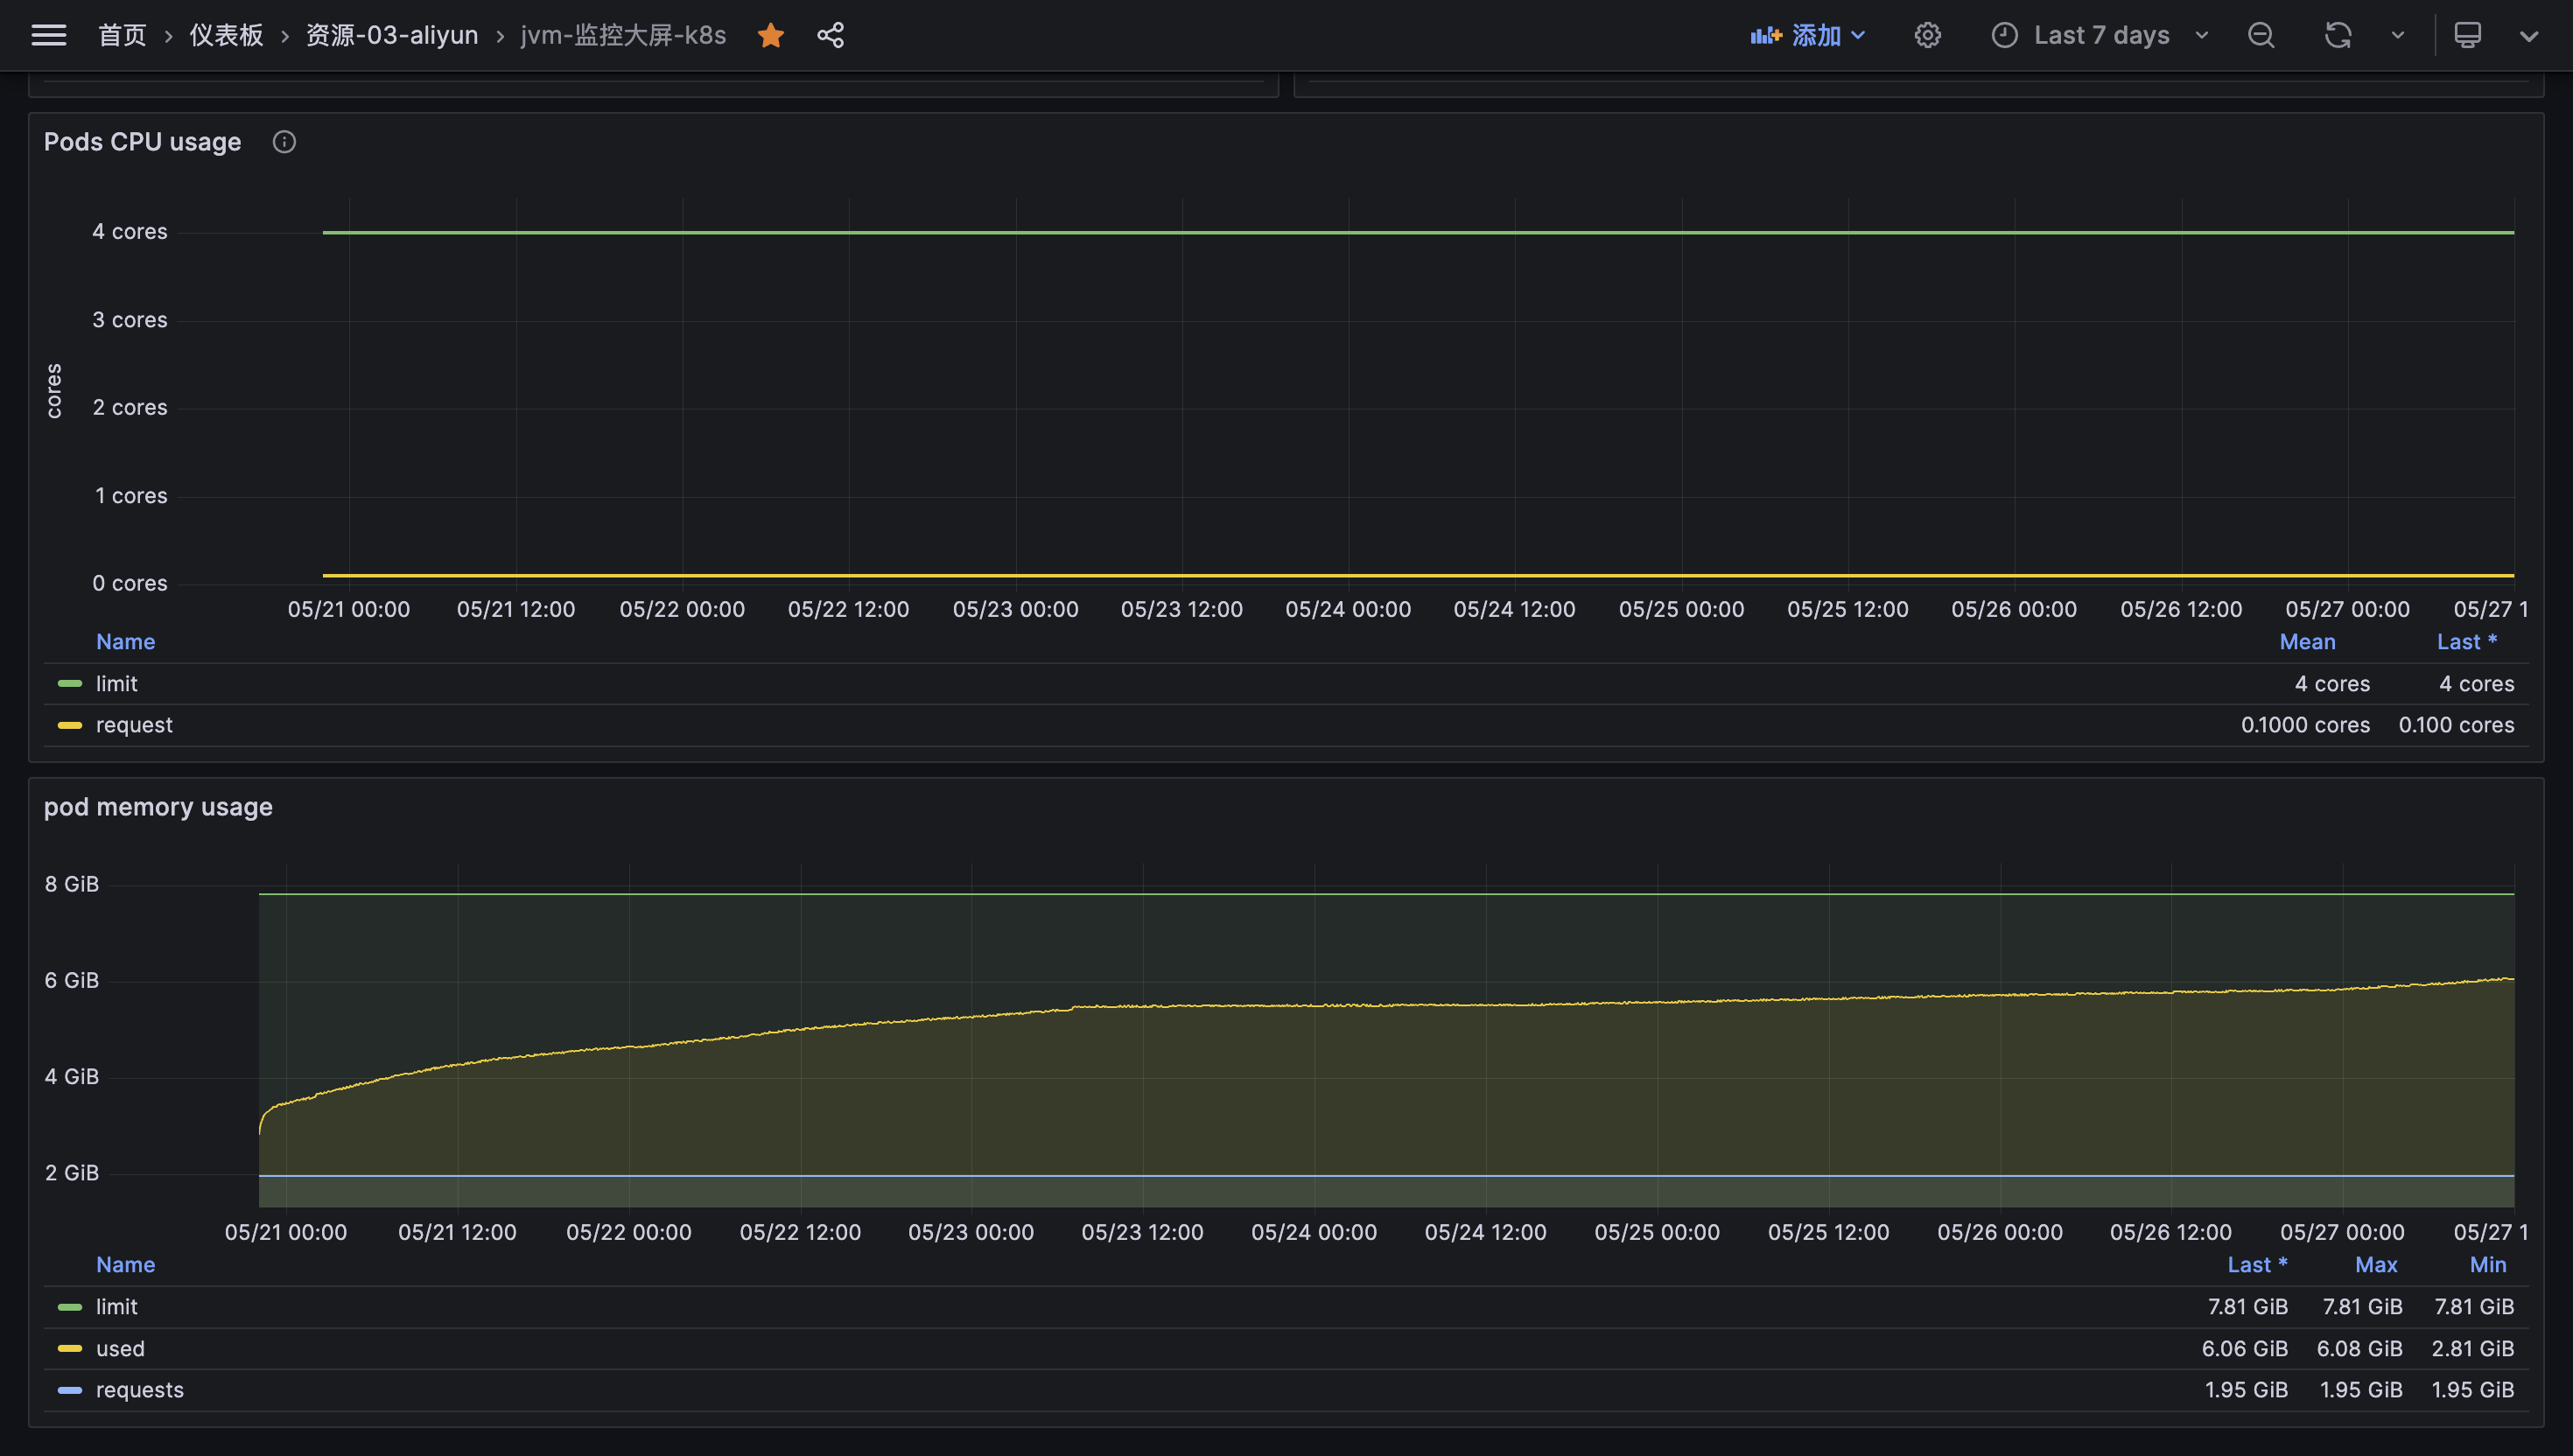Click requests blue color swatch in legend
2573x1456 pixels.
(x=70, y=1390)
